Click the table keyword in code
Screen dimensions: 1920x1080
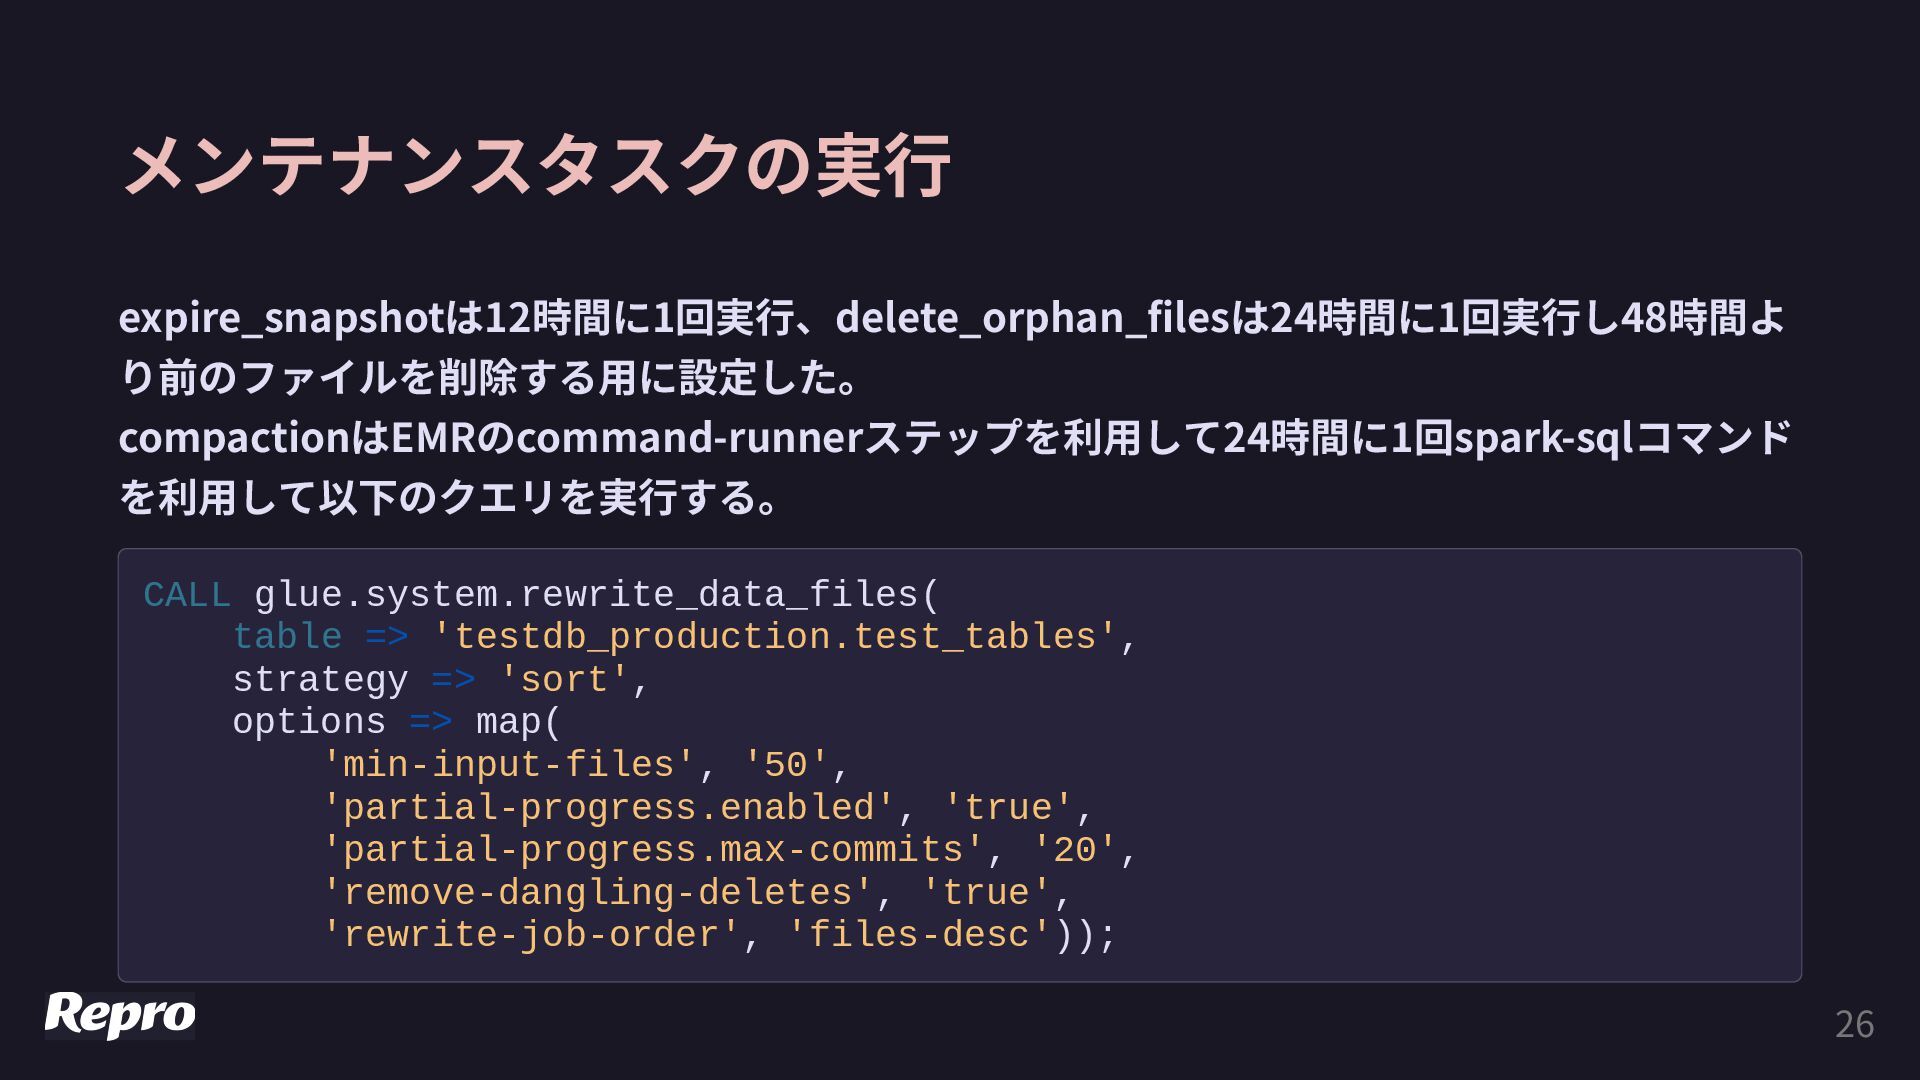coord(287,637)
